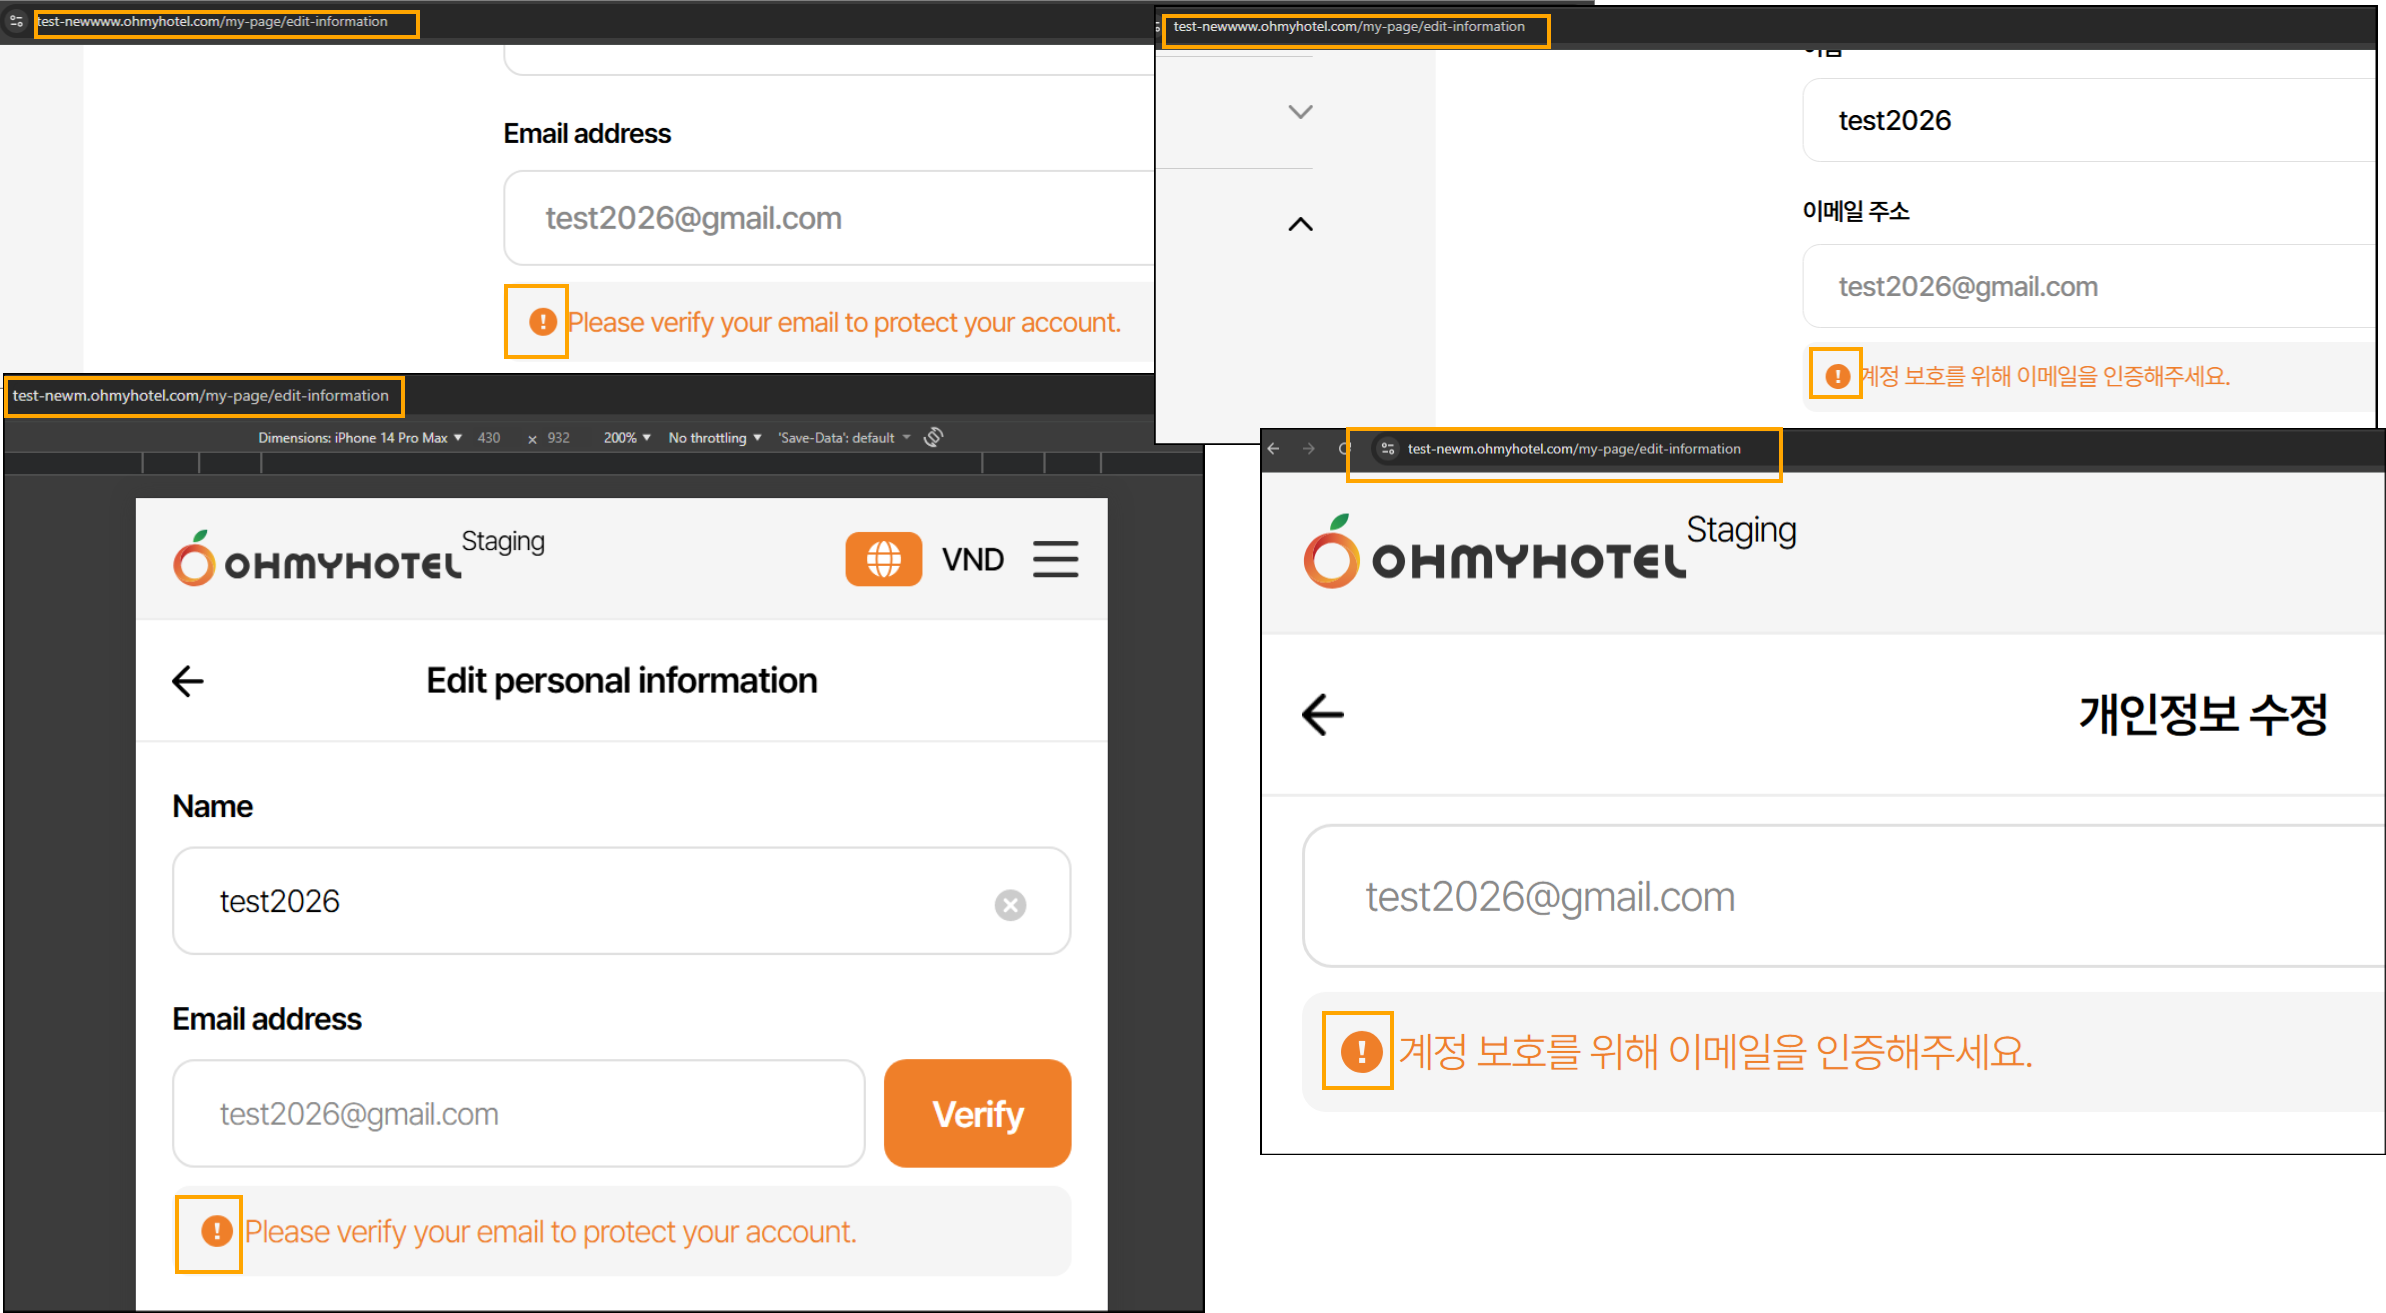Click the VND currency selector
2386x1313 pixels.
[x=972, y=559]
